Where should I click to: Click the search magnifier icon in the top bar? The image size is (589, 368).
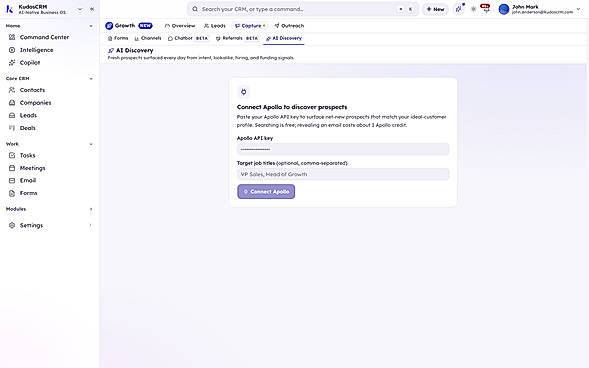pyautogui.click(x=195, y=9)
